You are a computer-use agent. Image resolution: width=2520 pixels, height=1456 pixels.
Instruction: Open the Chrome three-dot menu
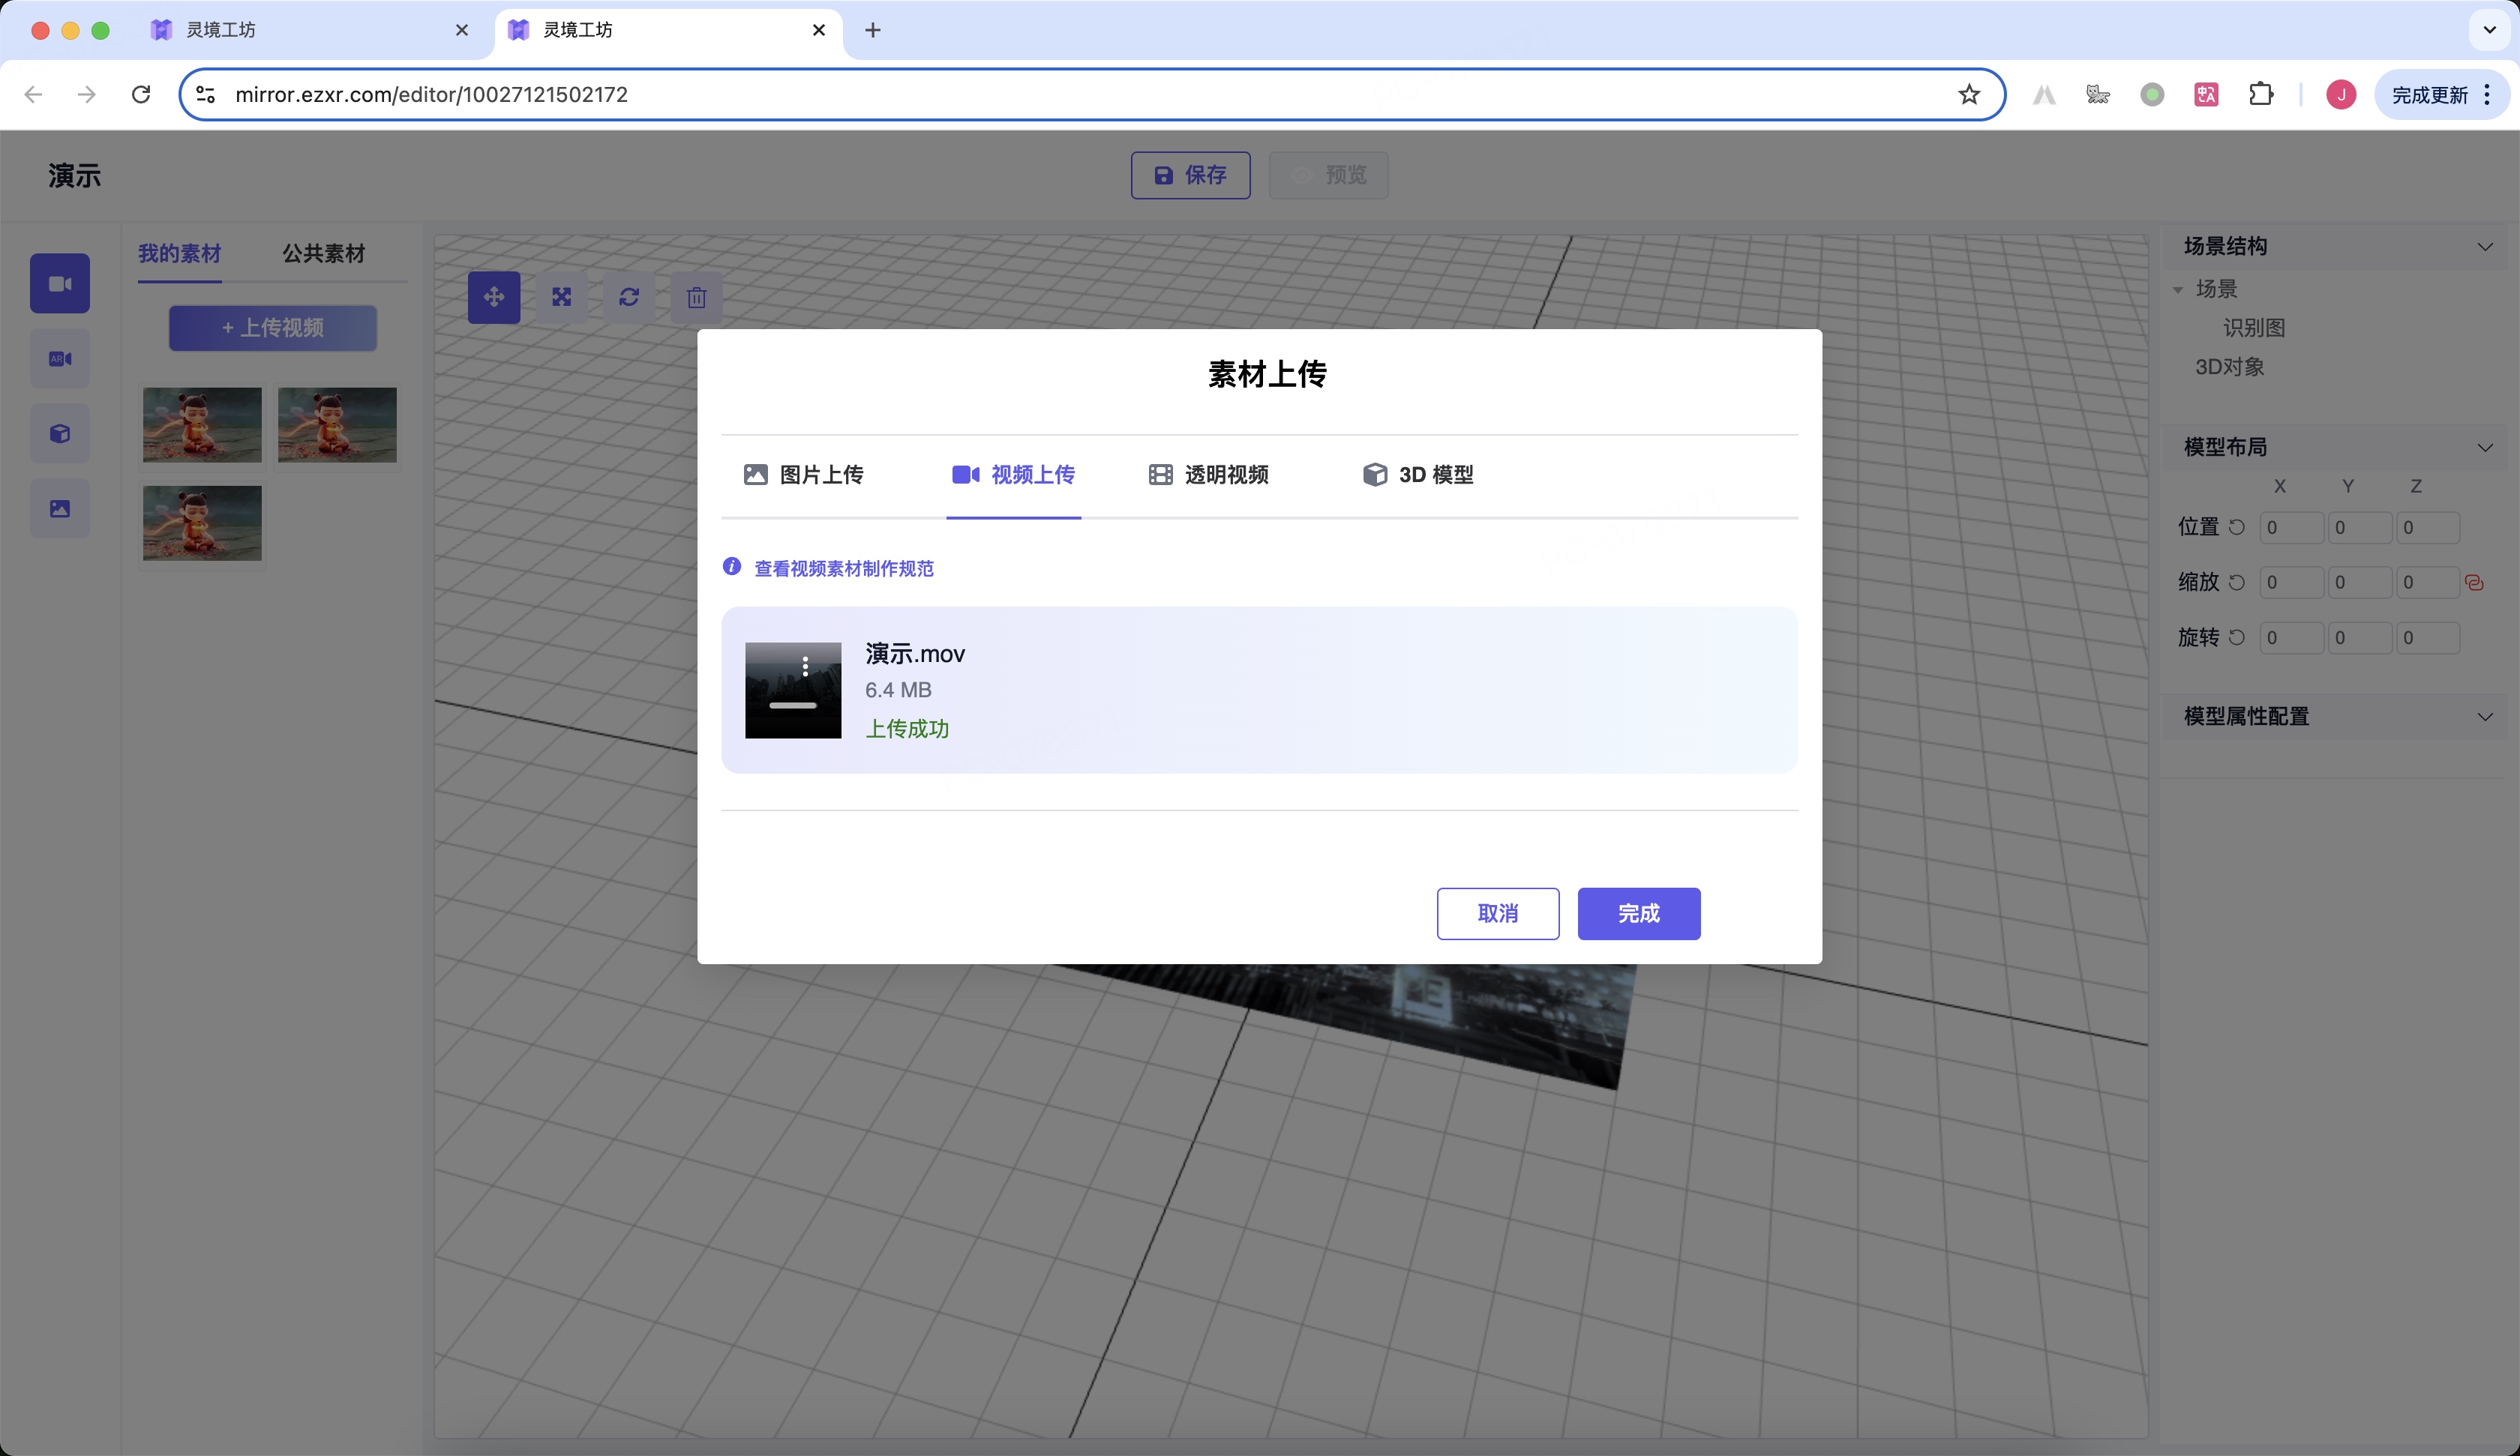click(2487, 94)
